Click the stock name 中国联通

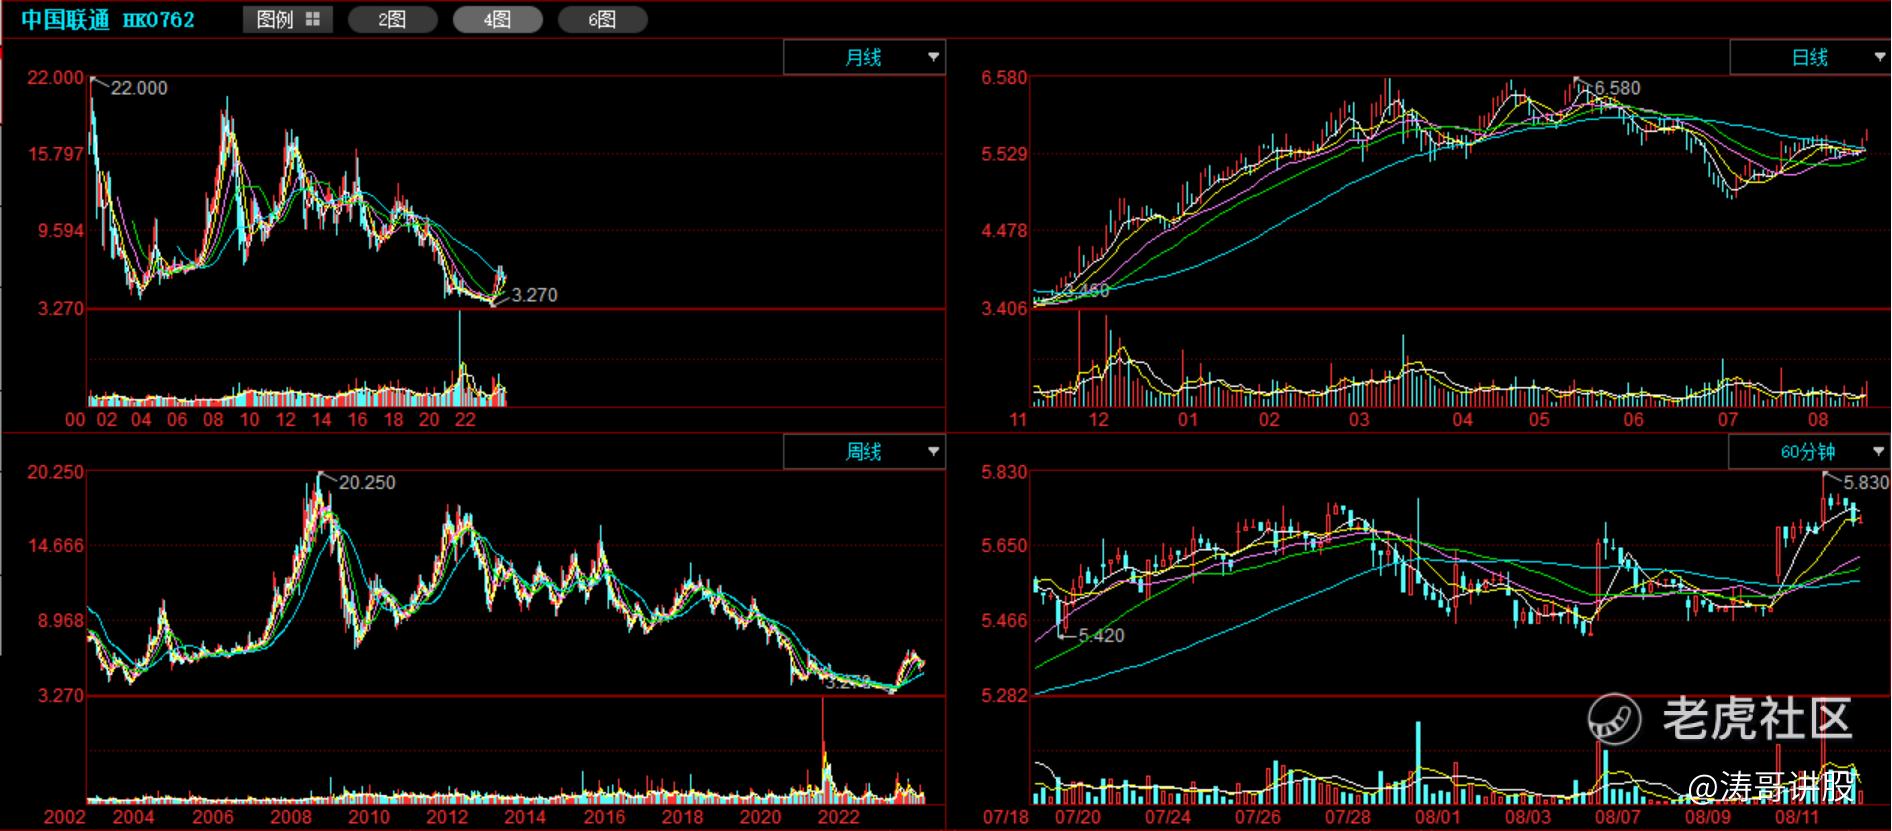click(x=65, y=20)
